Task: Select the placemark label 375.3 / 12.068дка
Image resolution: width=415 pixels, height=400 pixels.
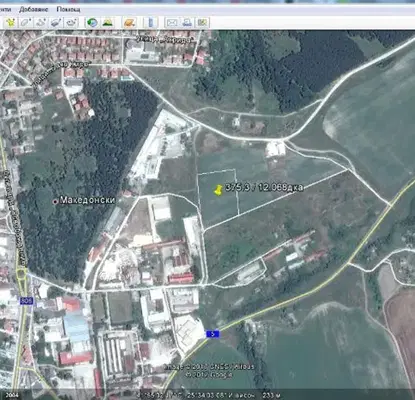Action: point(264,188)
